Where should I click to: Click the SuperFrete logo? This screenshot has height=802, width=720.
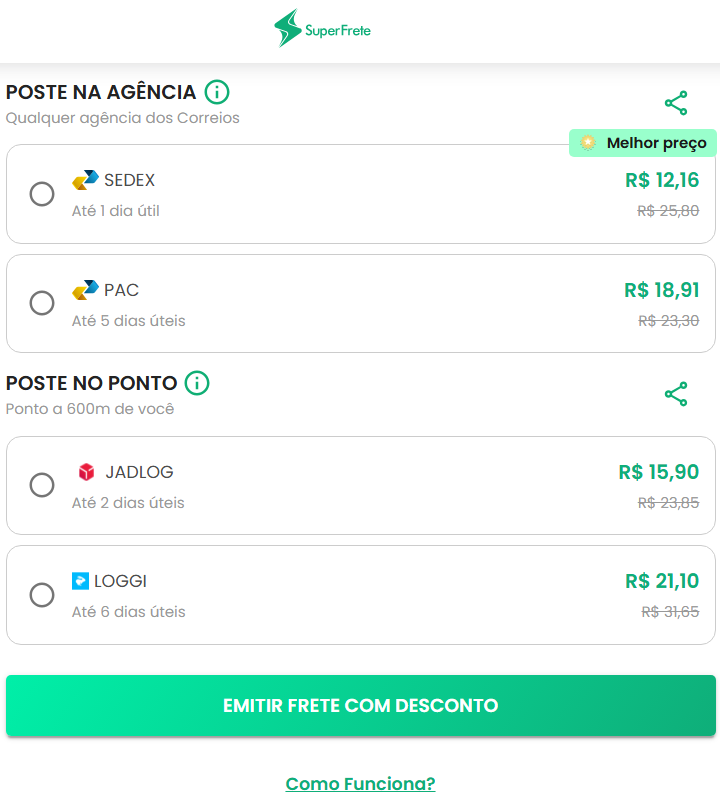(x=322, y=30)
